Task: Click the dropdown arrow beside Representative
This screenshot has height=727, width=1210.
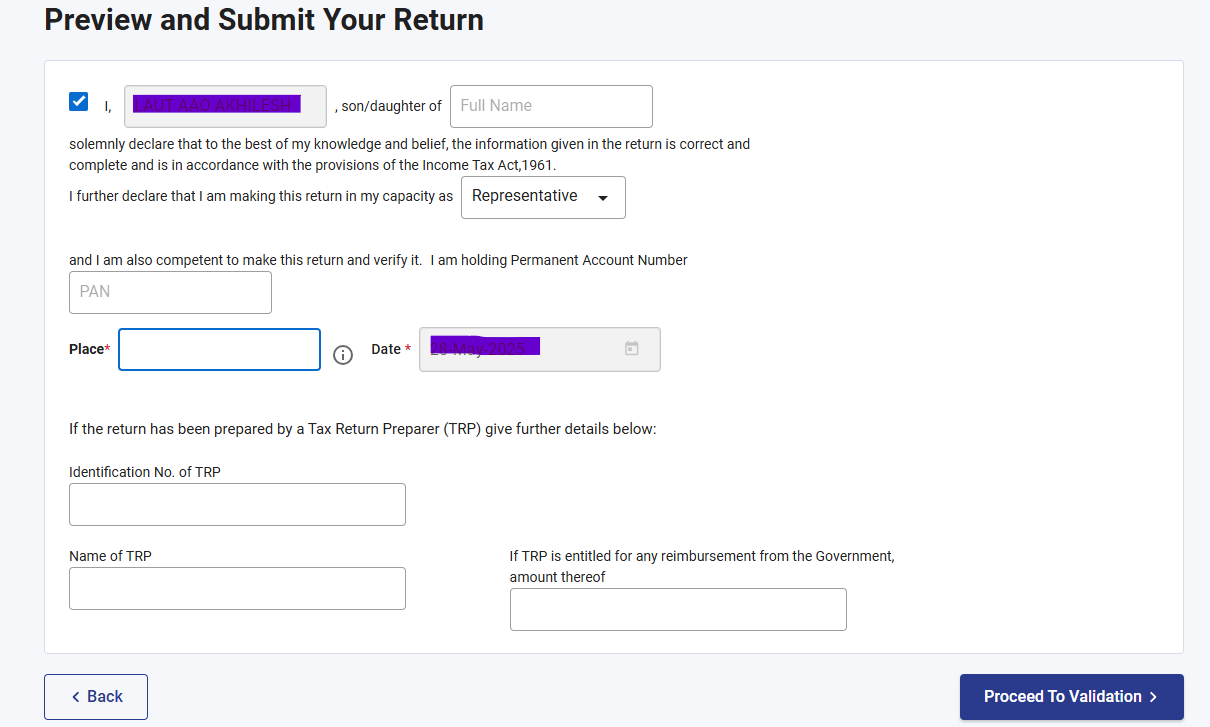Action: 603,198
